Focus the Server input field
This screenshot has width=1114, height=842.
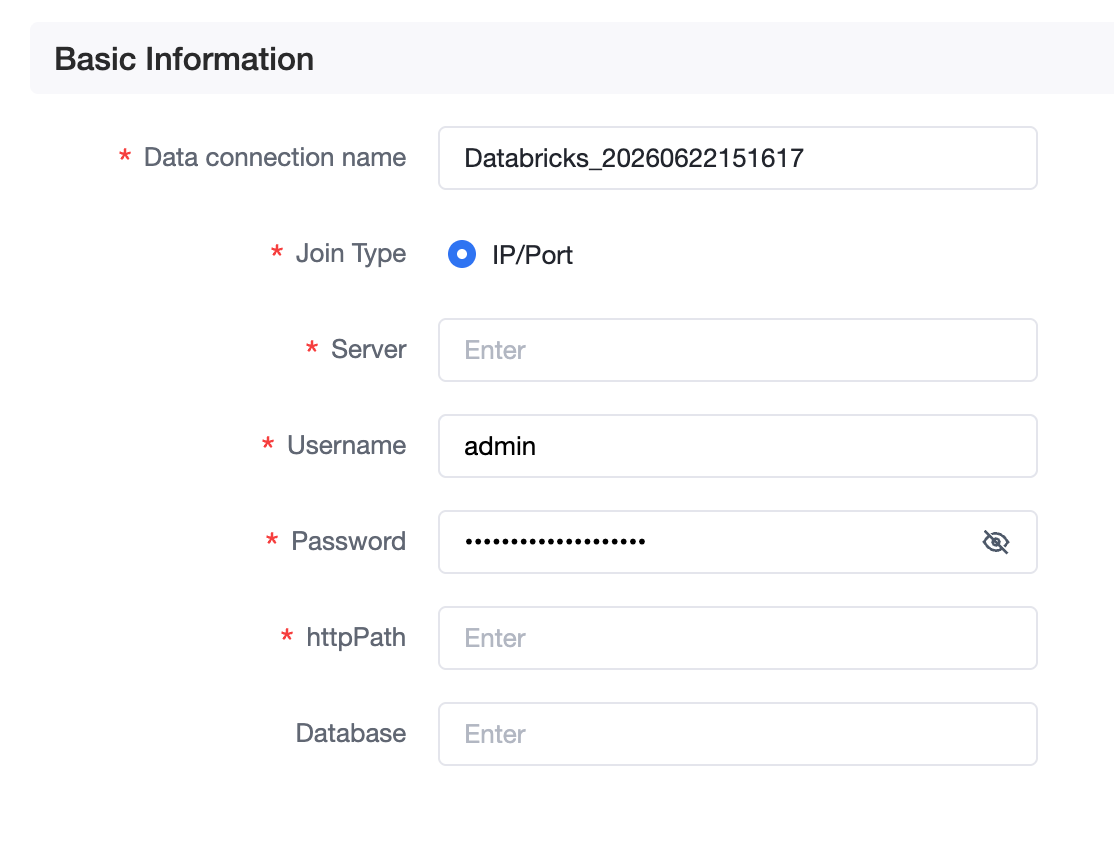coord(737,350)
